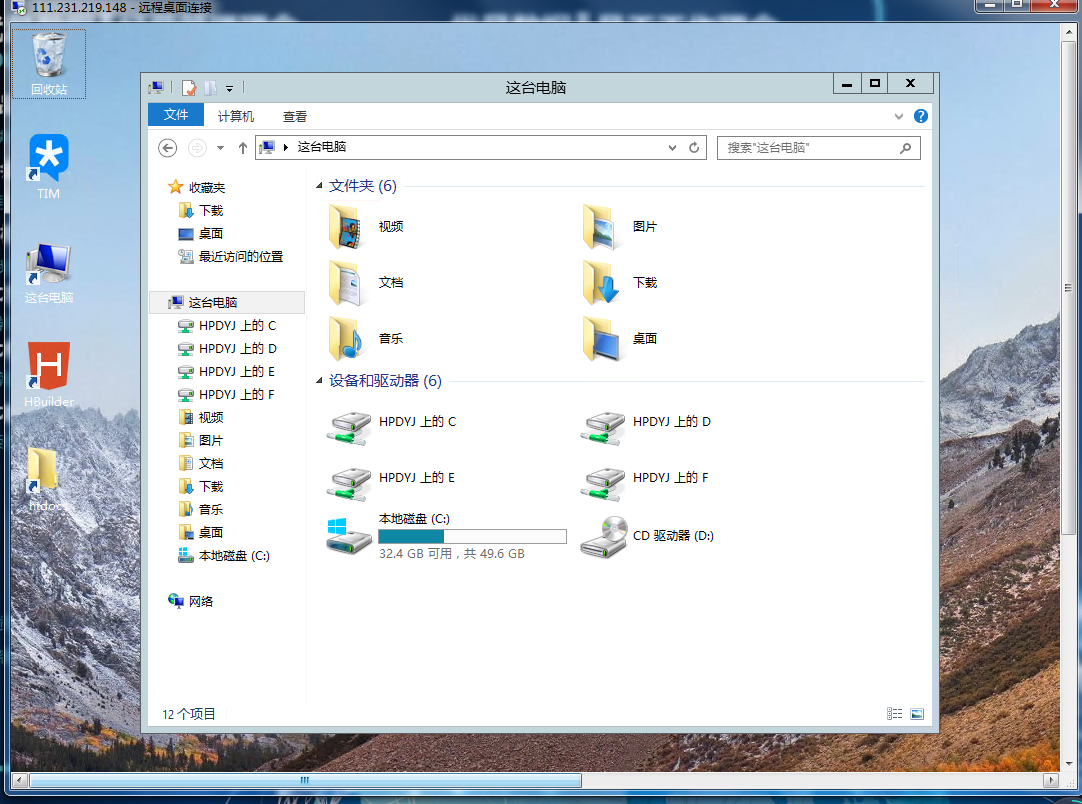Open the 图片 folder in main pane
The image size is (1082, 804).
click(620, 226)
